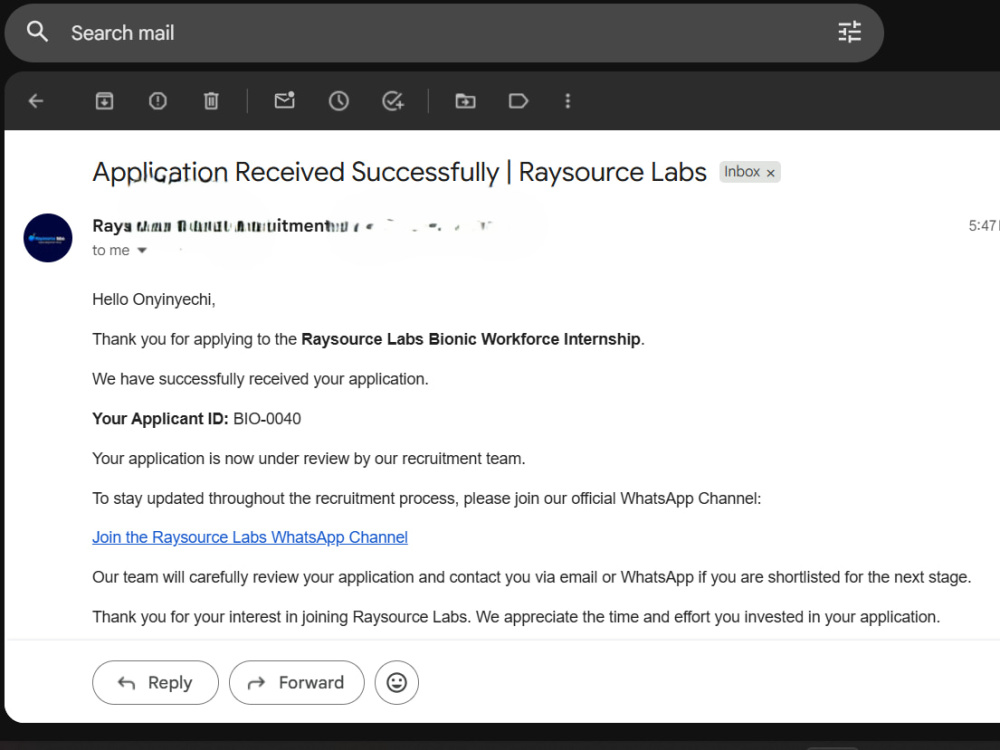Click the search magnifier icon
1000x750 pixels.
[37, 31]
